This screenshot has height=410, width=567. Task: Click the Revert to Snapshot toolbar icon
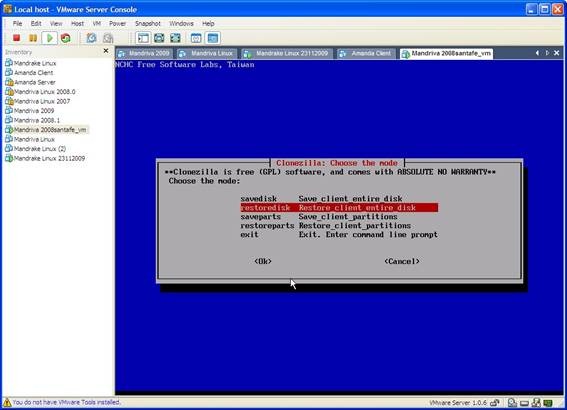click(108, 38)
